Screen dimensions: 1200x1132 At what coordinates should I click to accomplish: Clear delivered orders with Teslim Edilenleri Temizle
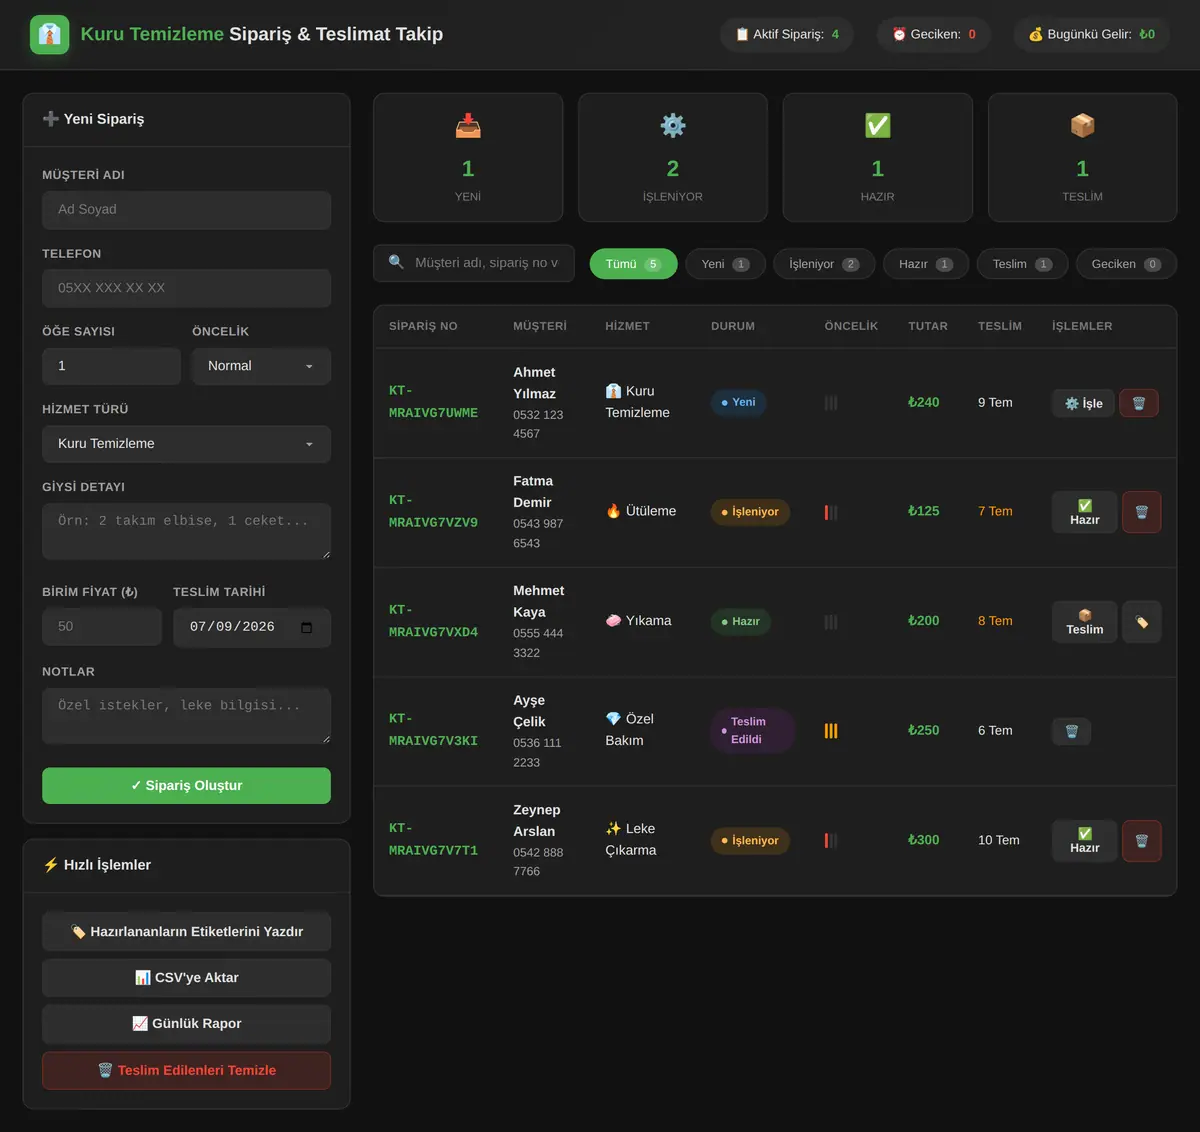pyautogui.click(x=186, y=1071)
